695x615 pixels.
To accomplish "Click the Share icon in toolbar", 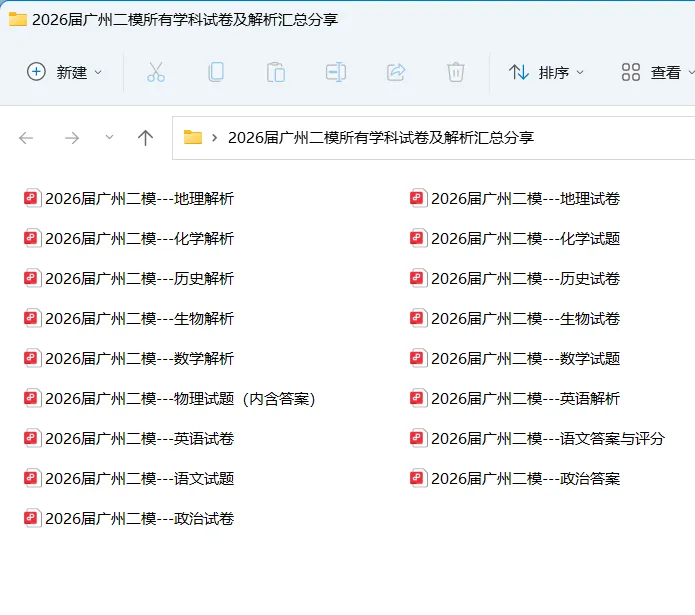I will 396,72.
